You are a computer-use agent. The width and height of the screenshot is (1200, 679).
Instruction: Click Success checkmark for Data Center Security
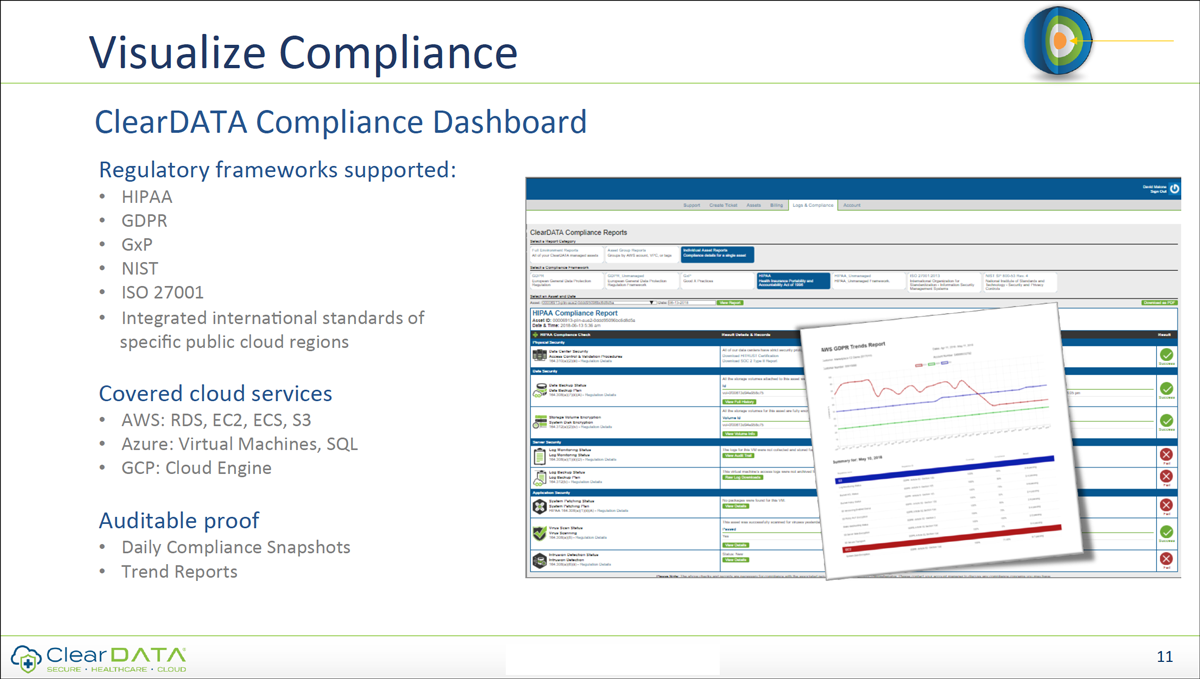(1166, 356)
